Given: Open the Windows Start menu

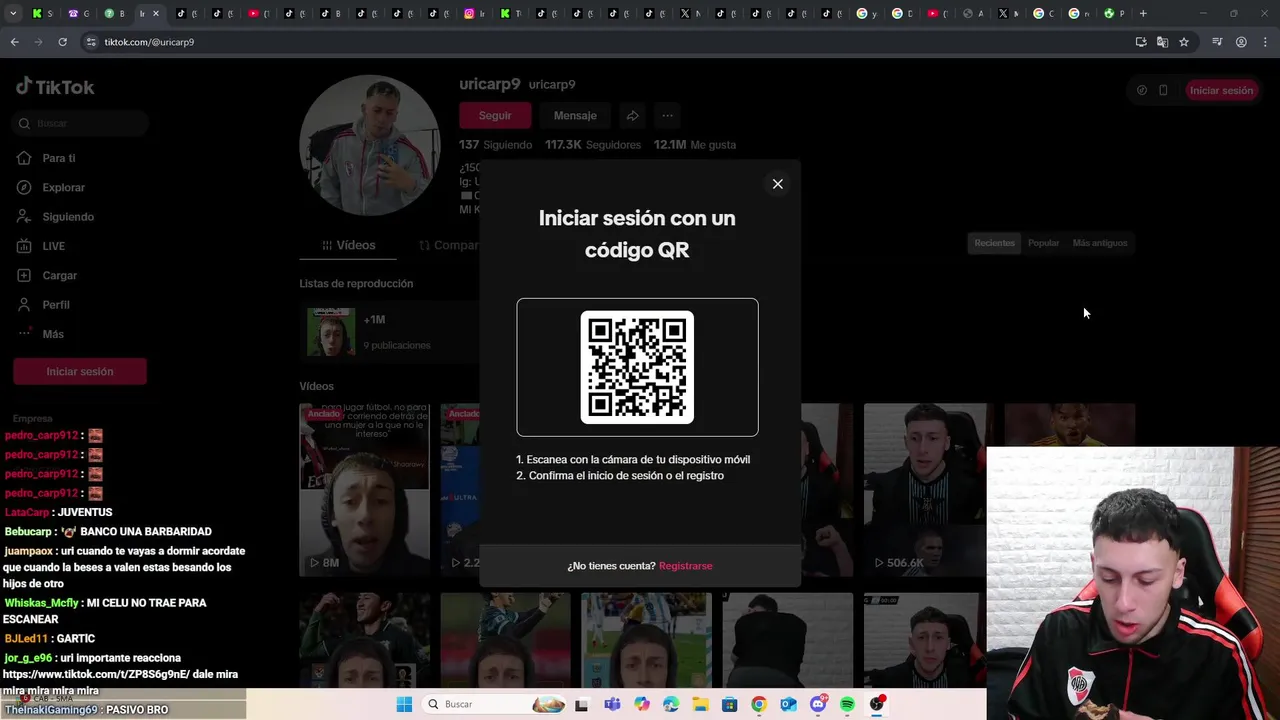Looking at the screenshot, I should tap(404, 704).
